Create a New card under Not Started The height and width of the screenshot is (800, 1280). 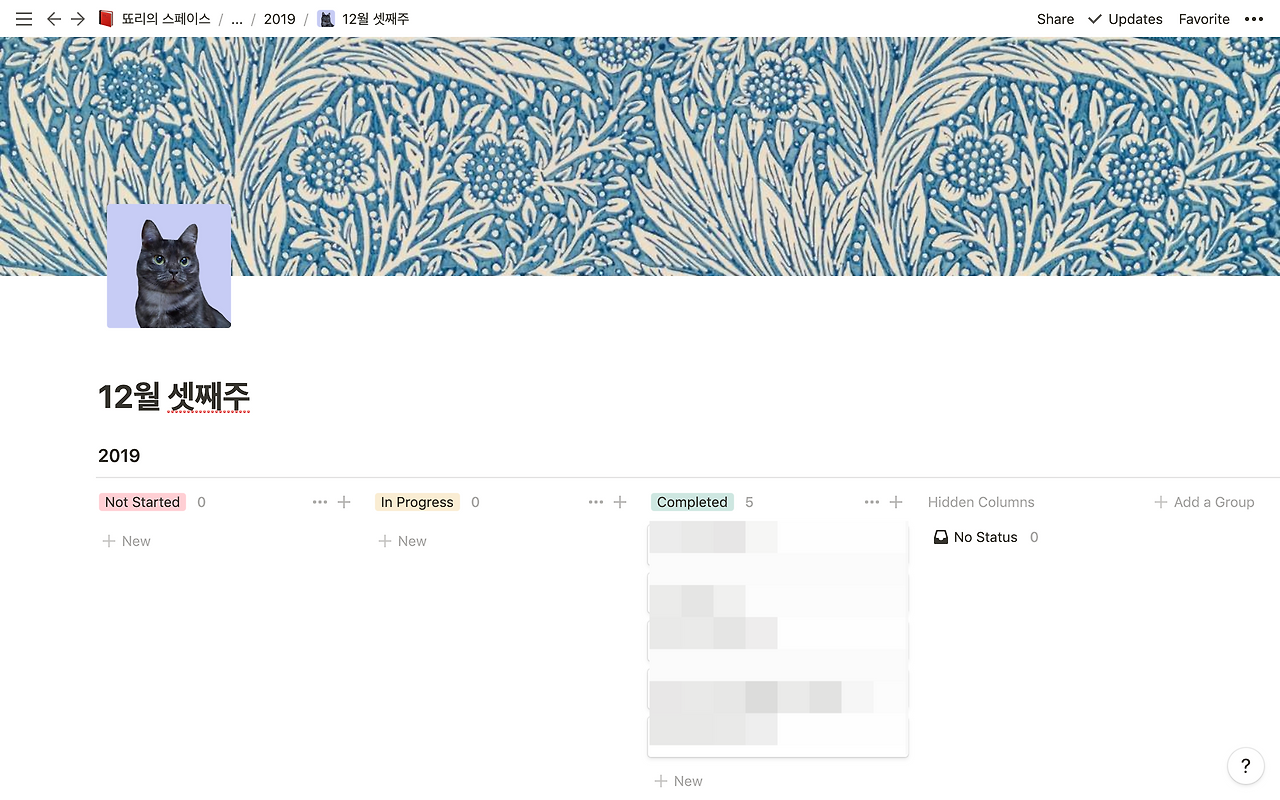coord(126,541)
